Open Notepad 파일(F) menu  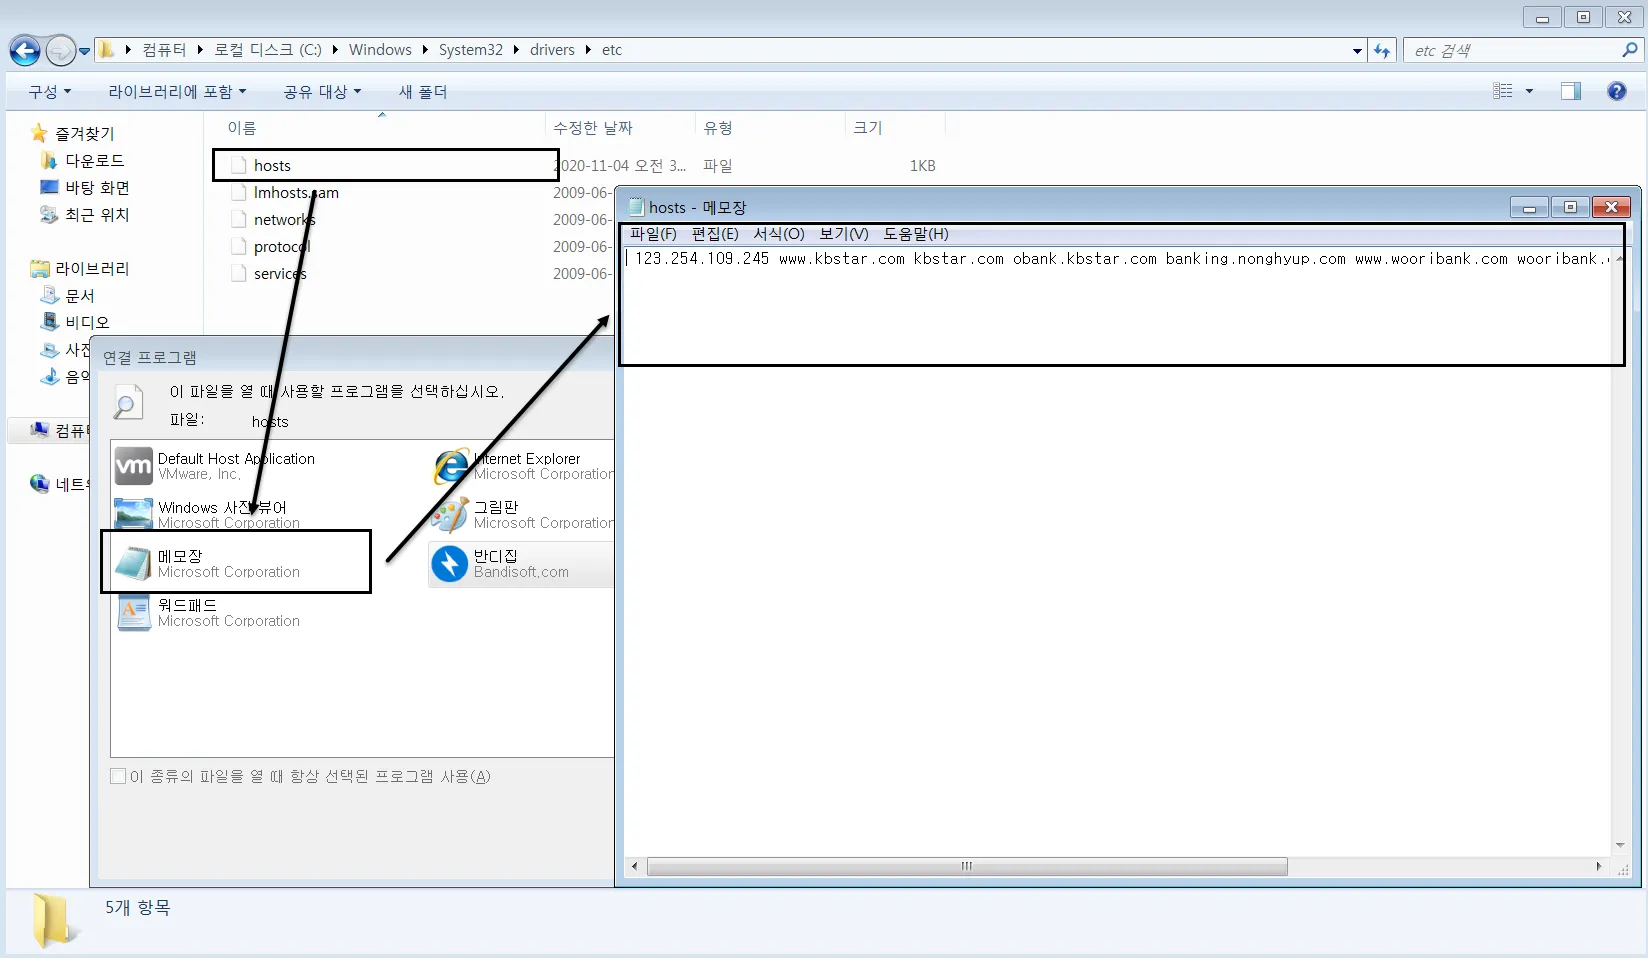pyautogui.click(x=653, y=234)
